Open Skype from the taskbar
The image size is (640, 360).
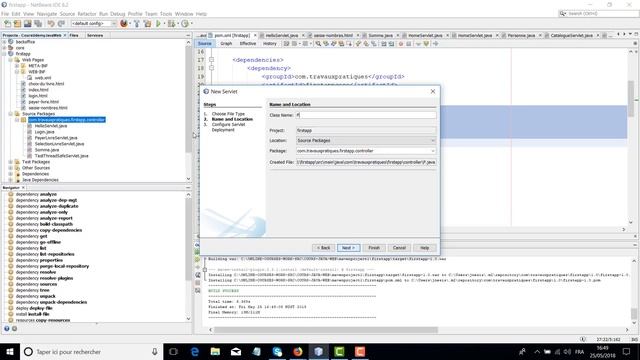point(277,351)
